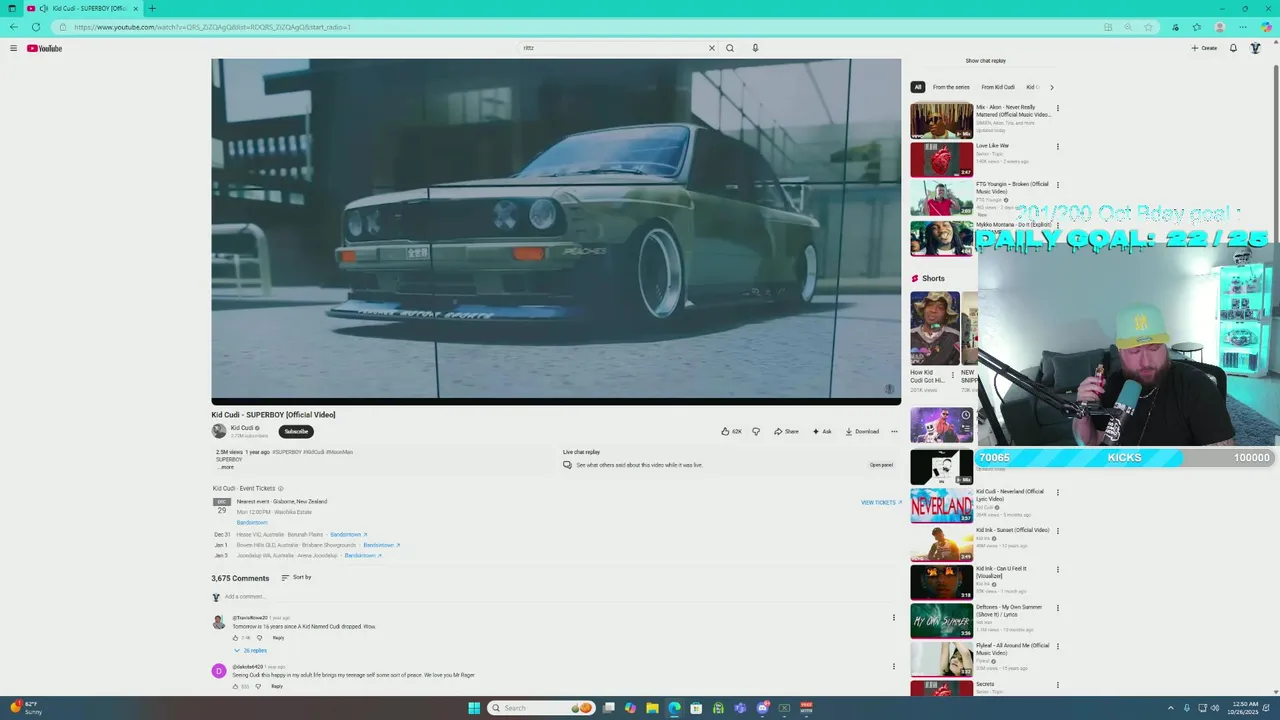1280x720 pixels.
Task: Go back in browser history
Action: click(13, 27)
